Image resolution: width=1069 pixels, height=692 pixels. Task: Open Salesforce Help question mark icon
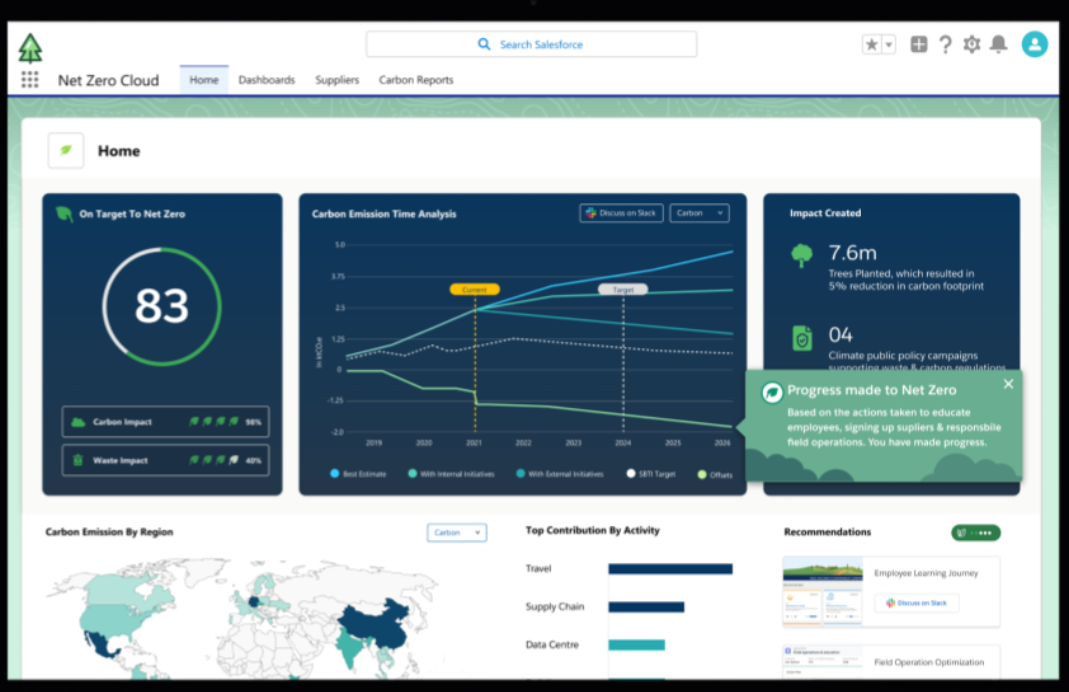pos(944,44)
